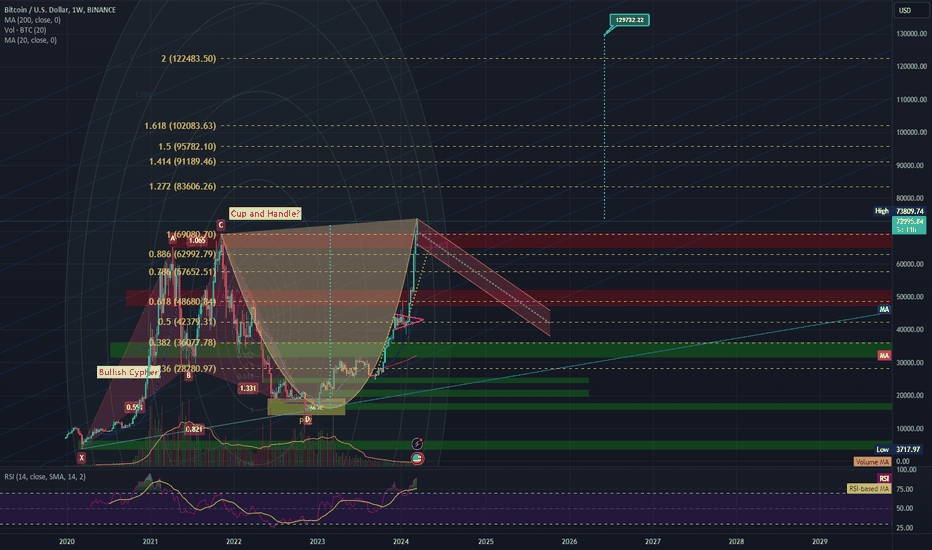Click the US flag economic event icon
This screenshot has width=932, height=550.
(x=417, y=458)
